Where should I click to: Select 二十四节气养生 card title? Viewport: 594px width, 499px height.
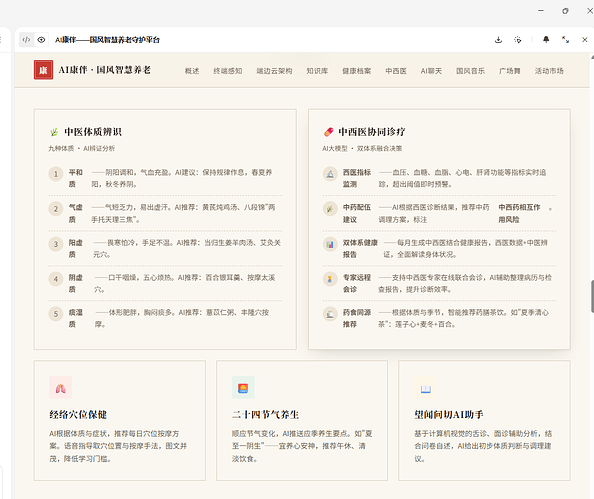[266, 415]
